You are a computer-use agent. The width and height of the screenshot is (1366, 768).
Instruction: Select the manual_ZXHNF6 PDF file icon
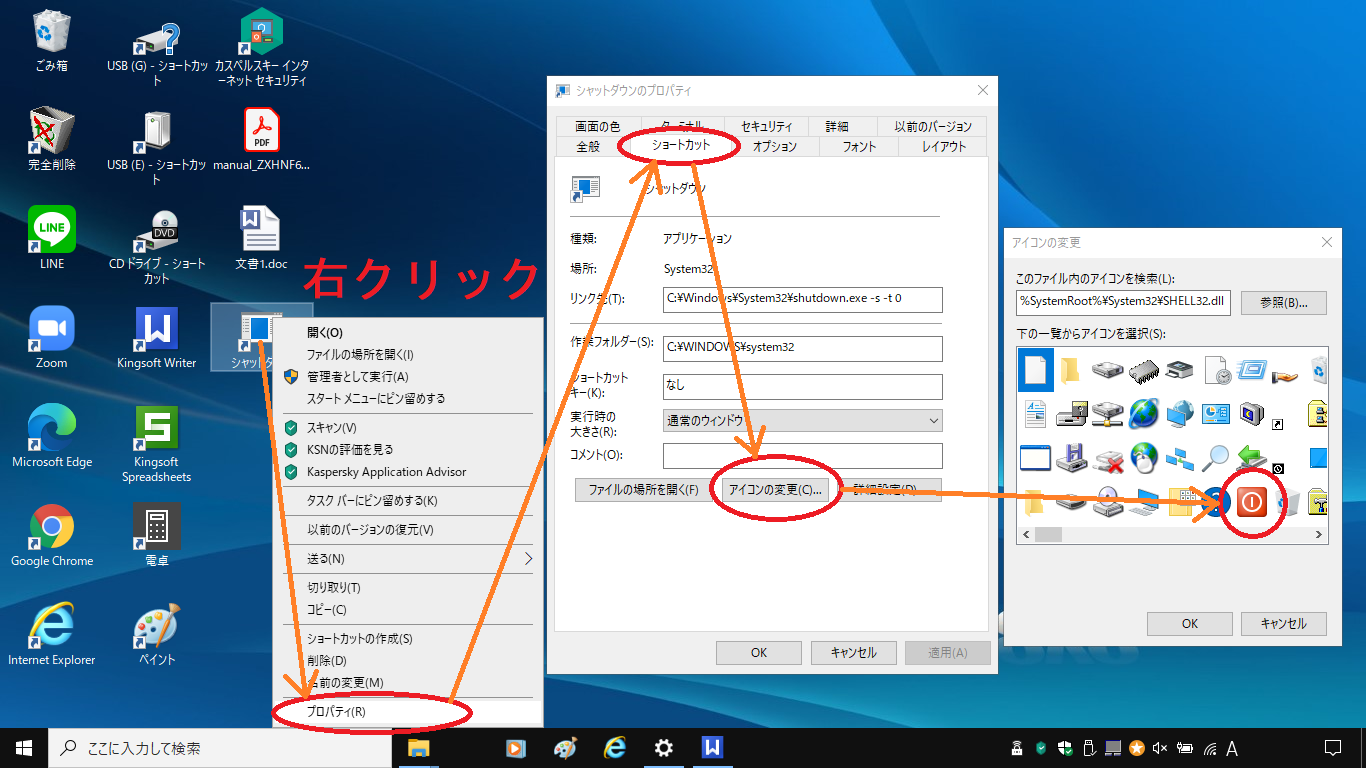pyautogui.click(x=262, y=140)
